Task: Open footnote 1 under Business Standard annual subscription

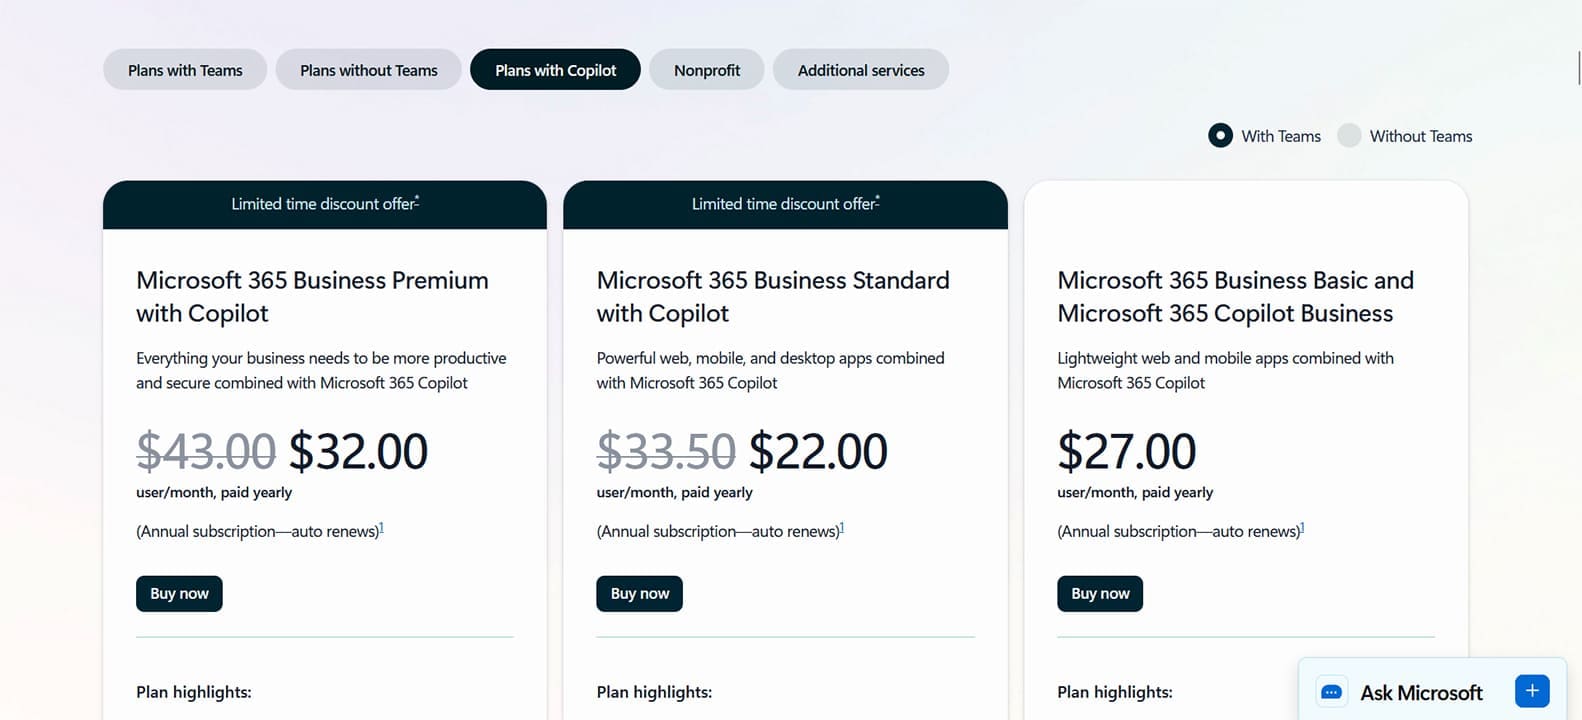Action: pos(842,528)
